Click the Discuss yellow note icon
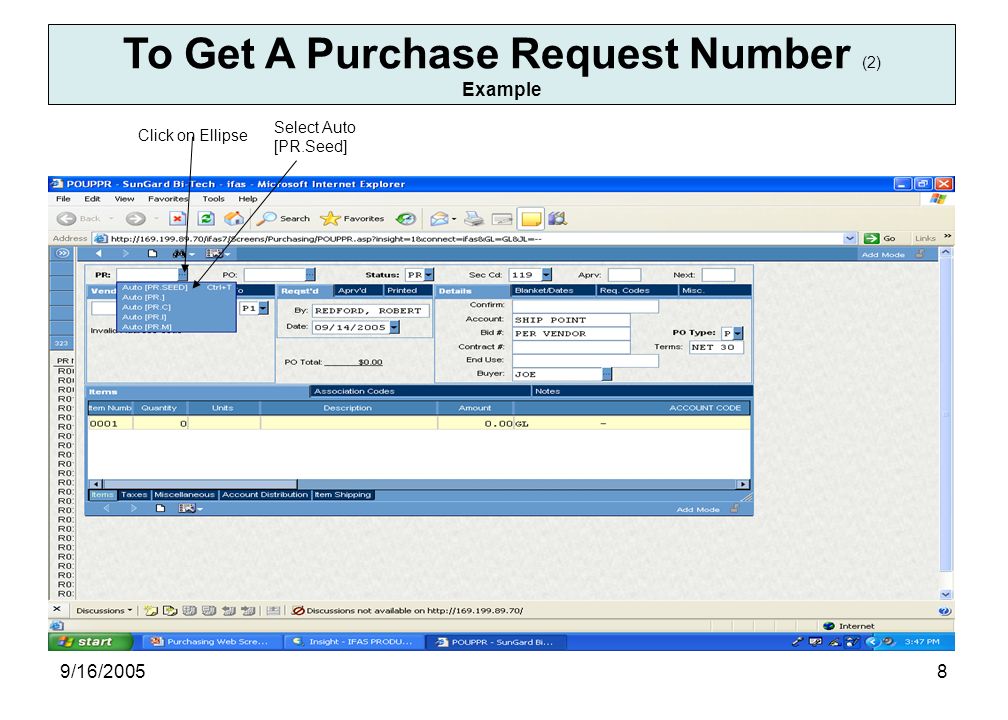The width and height of the screenshot is (1008, 720). point(531,219)
